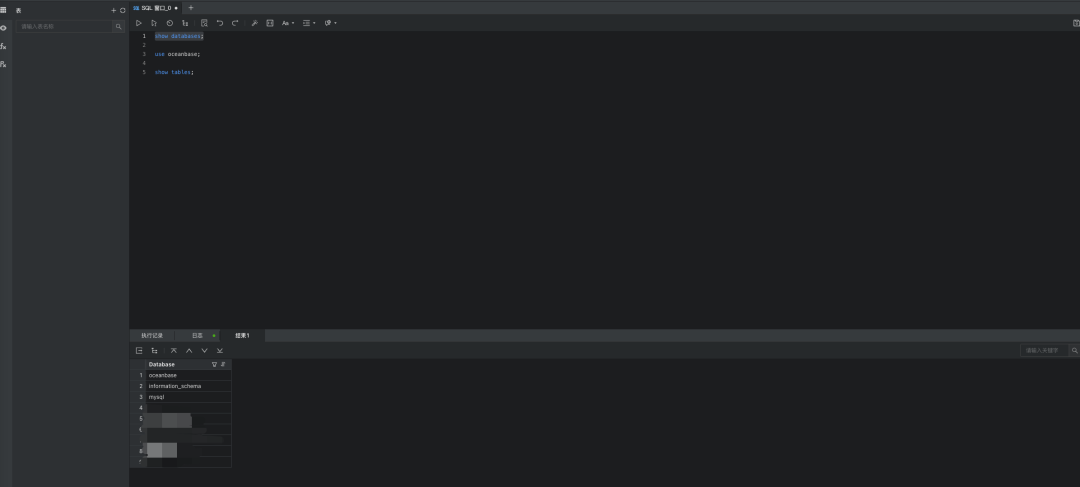1080x487 pixels.
Task: Click the filter icon on Database column
Action: 214,364
